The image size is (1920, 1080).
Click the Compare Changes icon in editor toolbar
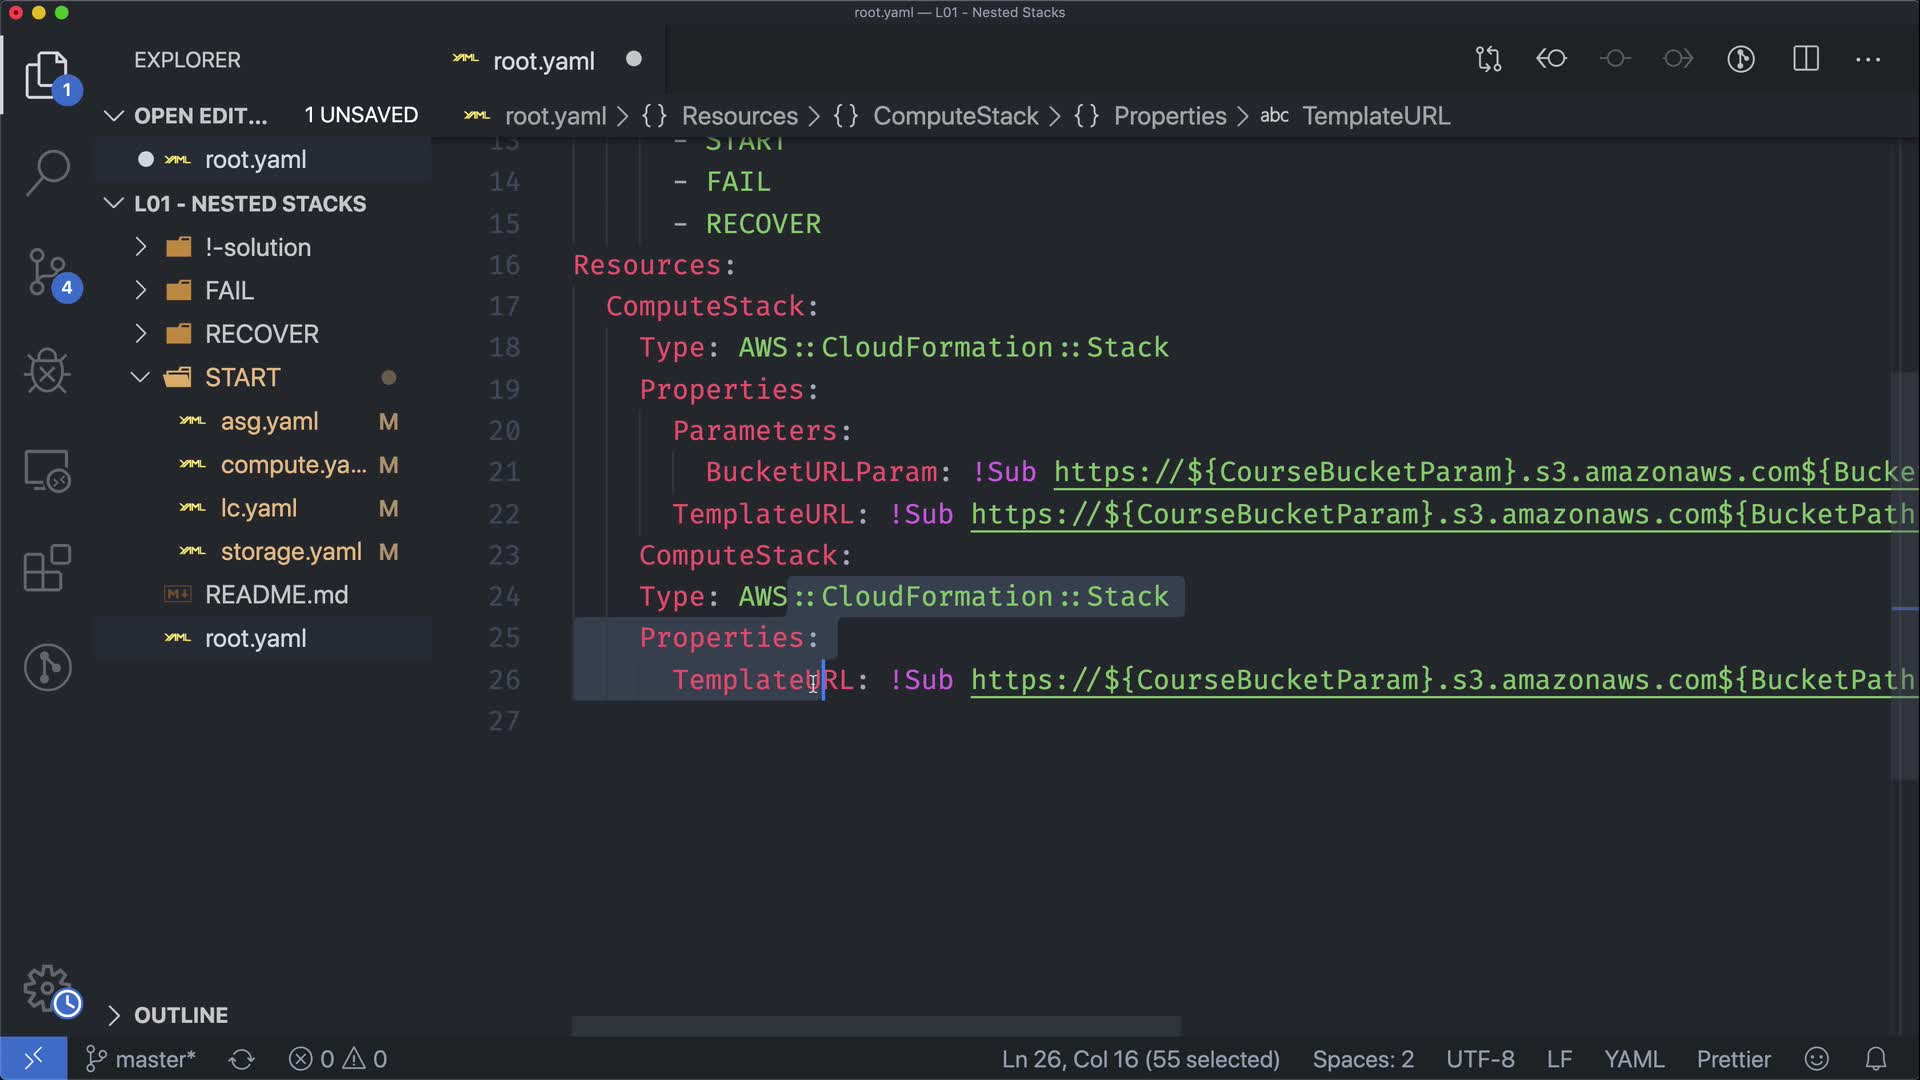[x=1488, y=59]
